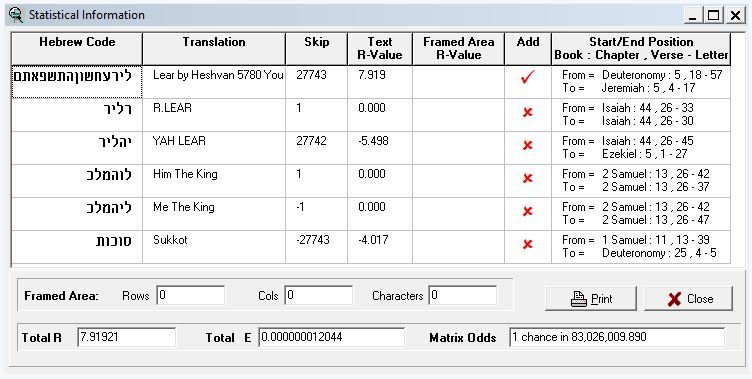The height and width of the screenshot is (379, 752).
Task: Click the magnifier icon in title bar
Action: click(x=16, y=15)
